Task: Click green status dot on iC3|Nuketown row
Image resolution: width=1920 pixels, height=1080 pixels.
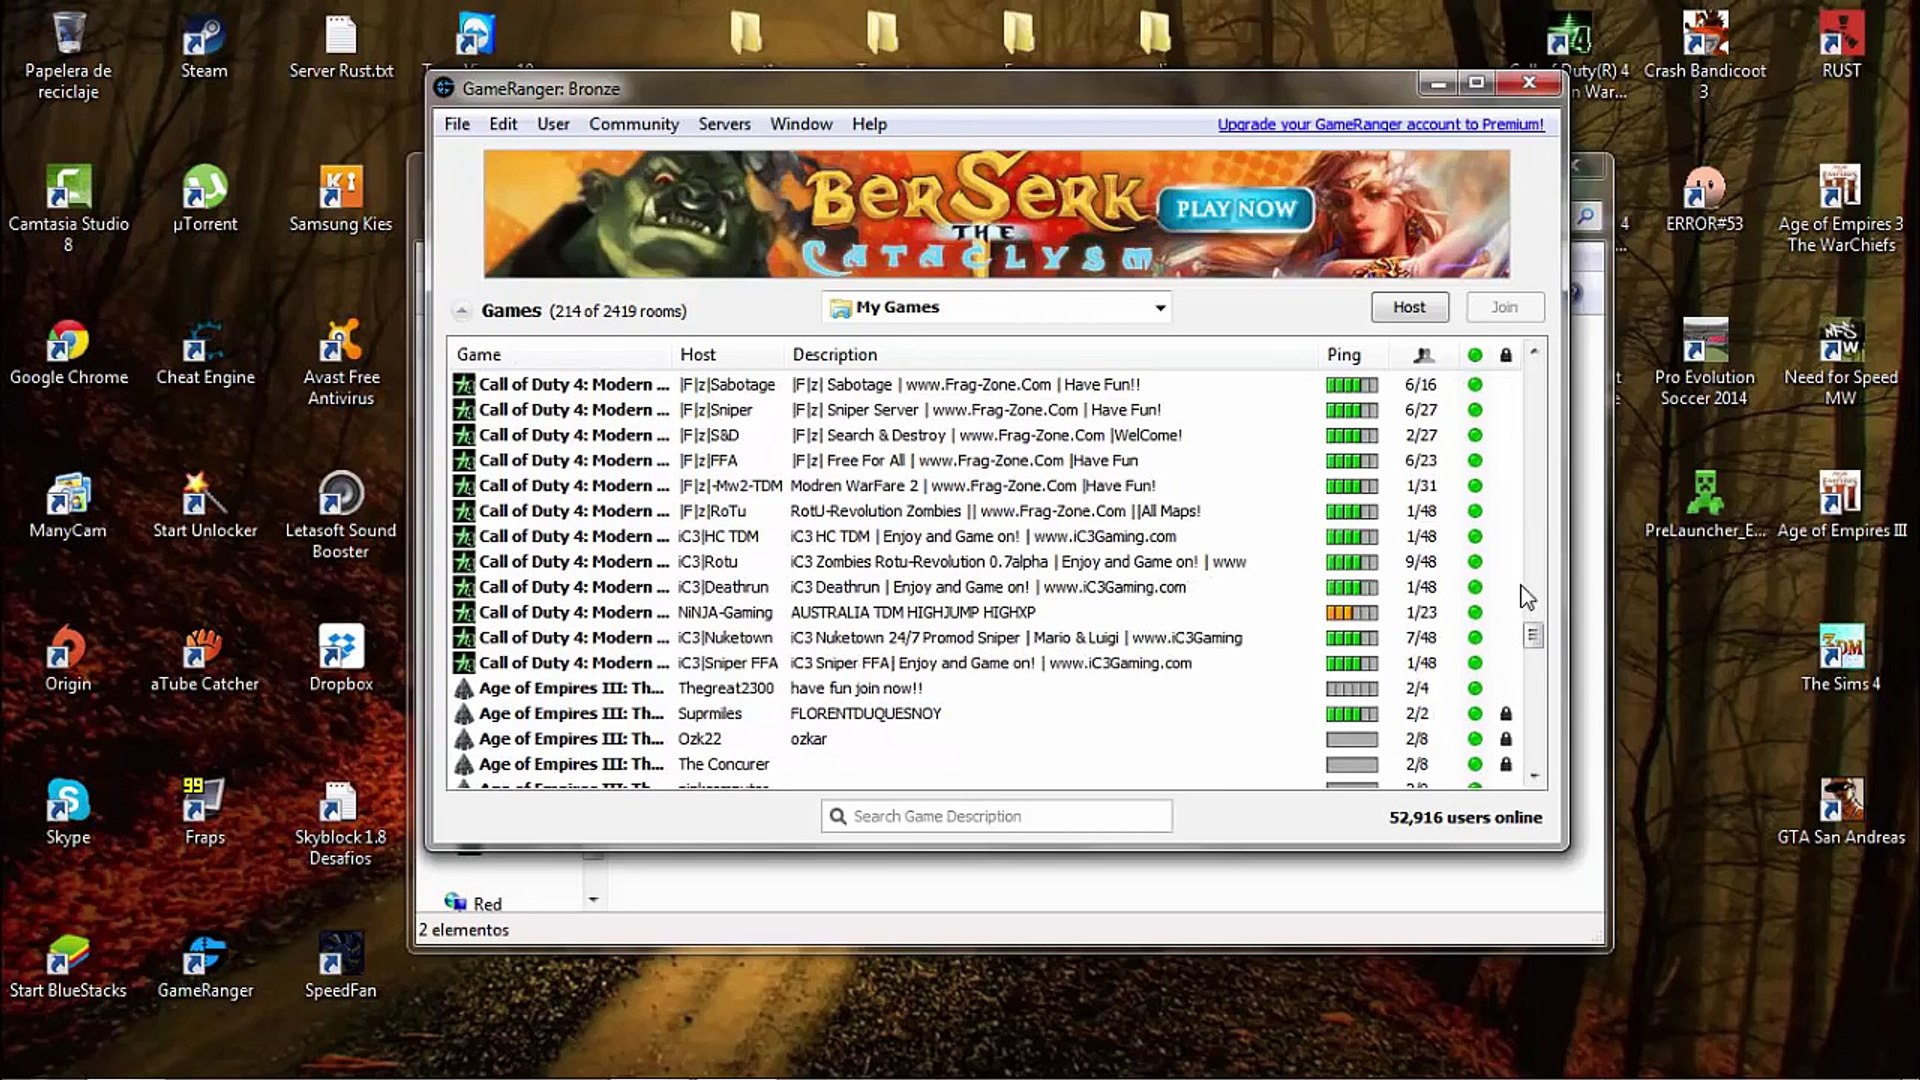Action: 1475,638
